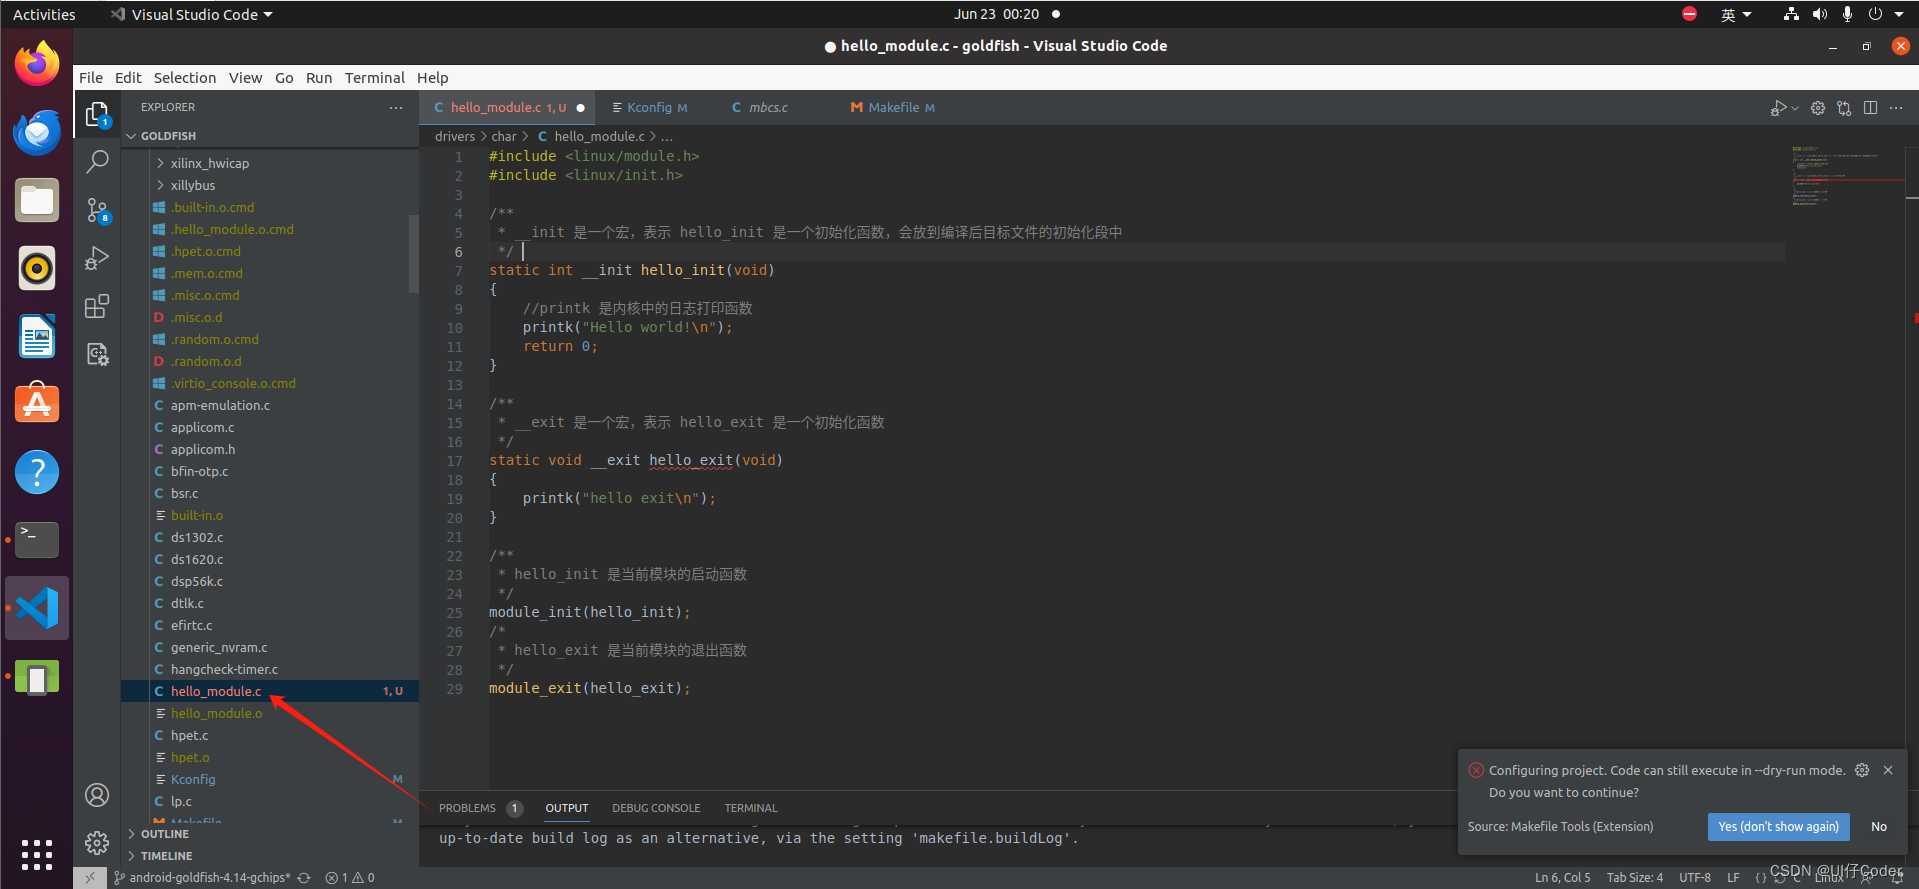Open Terminal from the dock
The width and height of the screenshot is (1919, 889).
37,540
